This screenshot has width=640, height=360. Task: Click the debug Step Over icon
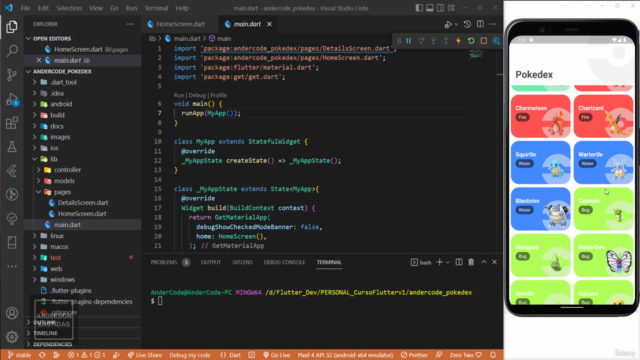click(x=421, y=41)
